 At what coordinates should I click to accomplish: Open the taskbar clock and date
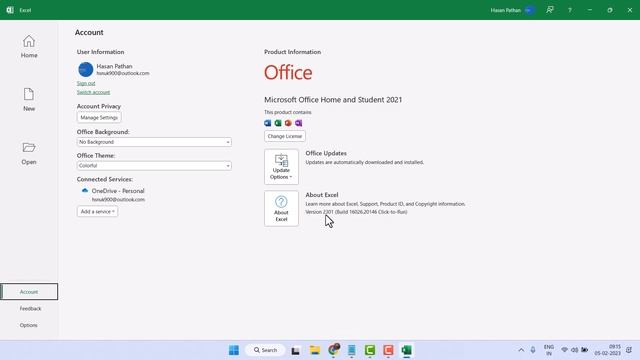(x=607, y=350)
